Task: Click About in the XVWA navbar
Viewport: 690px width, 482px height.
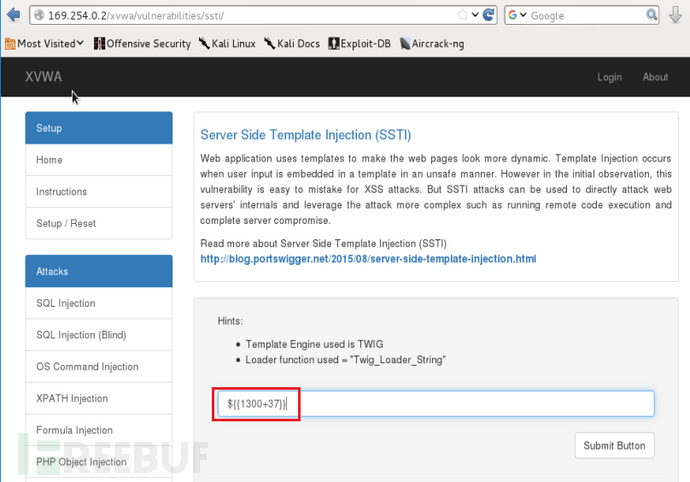Action: [655, 77]
